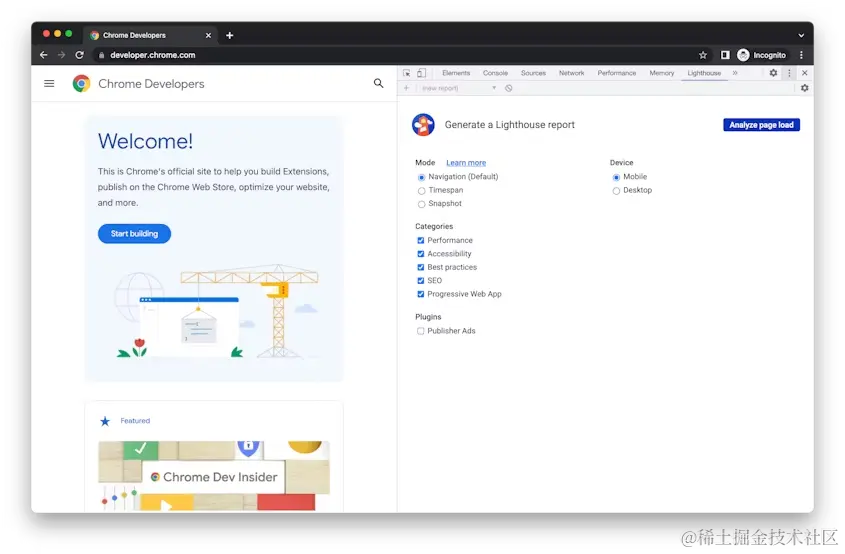Image resolution: width=845 pixels, height=554 pixels.
Task: Open the (new report) dropdown
Action: [459, 88]
